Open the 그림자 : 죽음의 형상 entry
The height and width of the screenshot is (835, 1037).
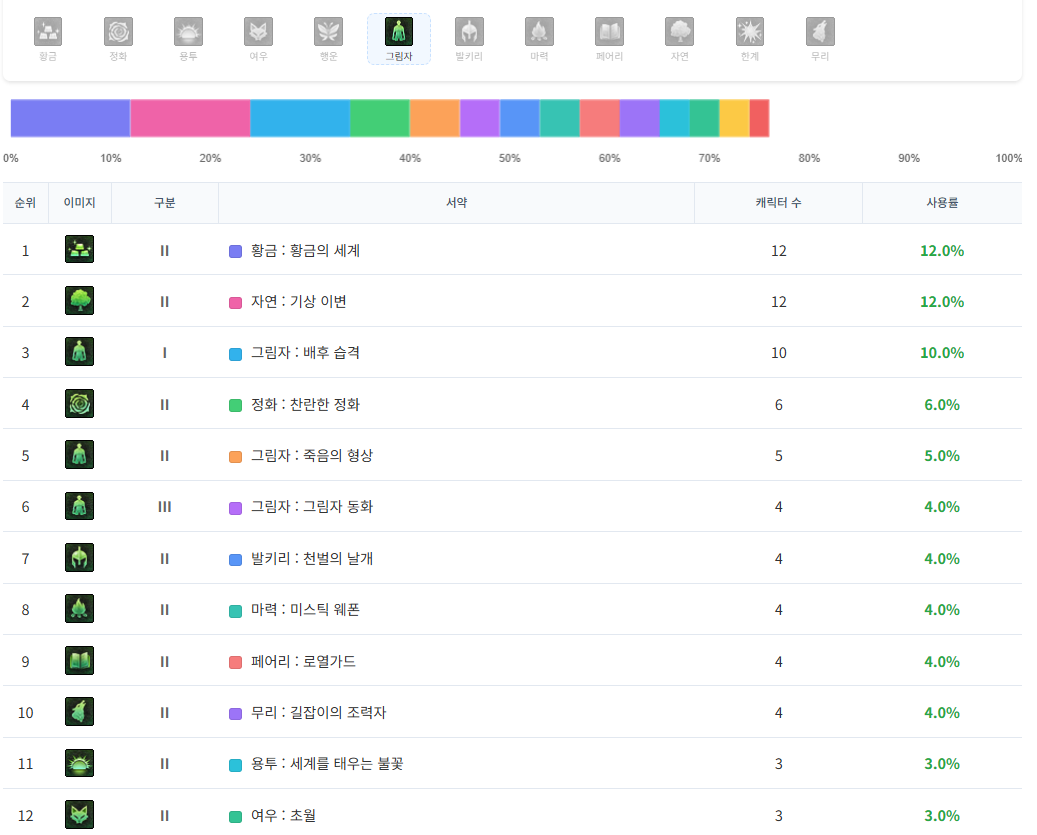[x=311, y=456]
